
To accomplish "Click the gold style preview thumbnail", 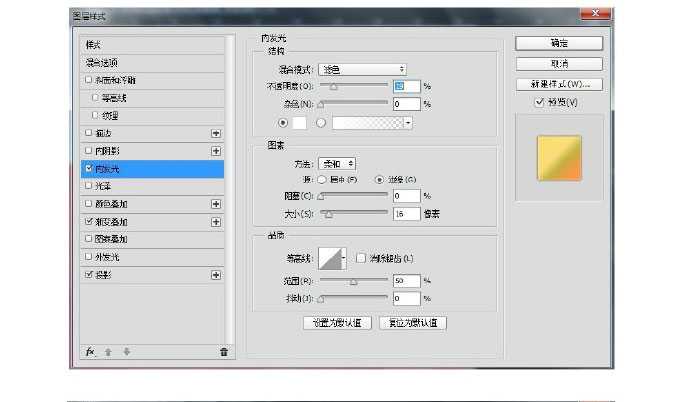I will [x=559, y=158].
